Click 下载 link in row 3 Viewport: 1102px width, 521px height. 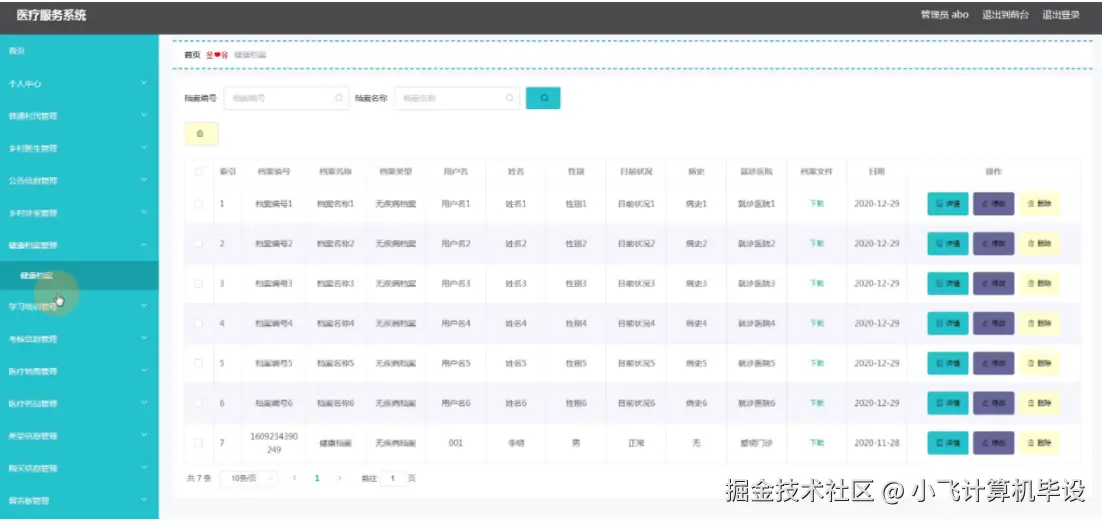point(817,283)
